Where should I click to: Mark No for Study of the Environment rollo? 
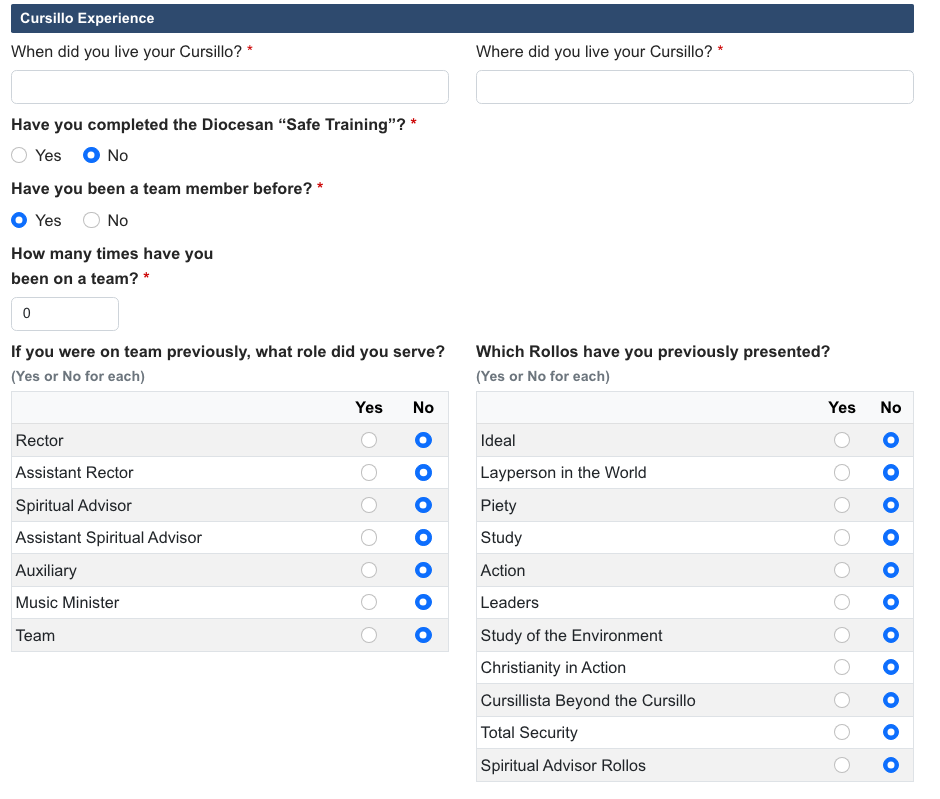pos(891,635)
